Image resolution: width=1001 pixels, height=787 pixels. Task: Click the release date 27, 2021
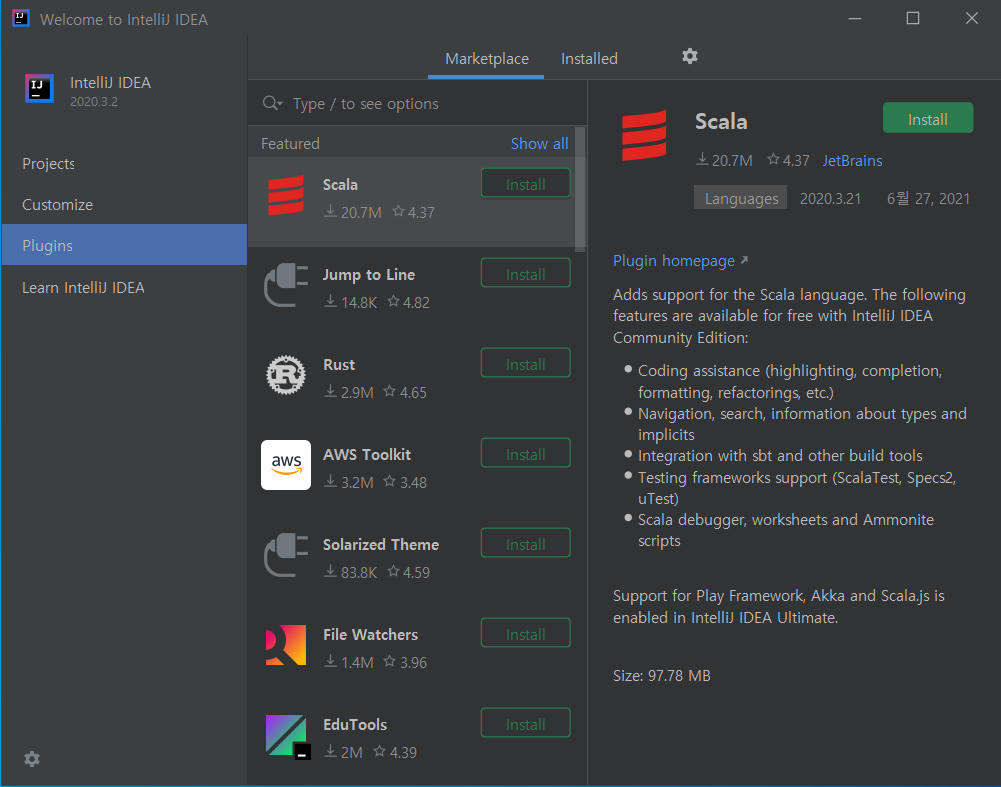coord(928,199)
